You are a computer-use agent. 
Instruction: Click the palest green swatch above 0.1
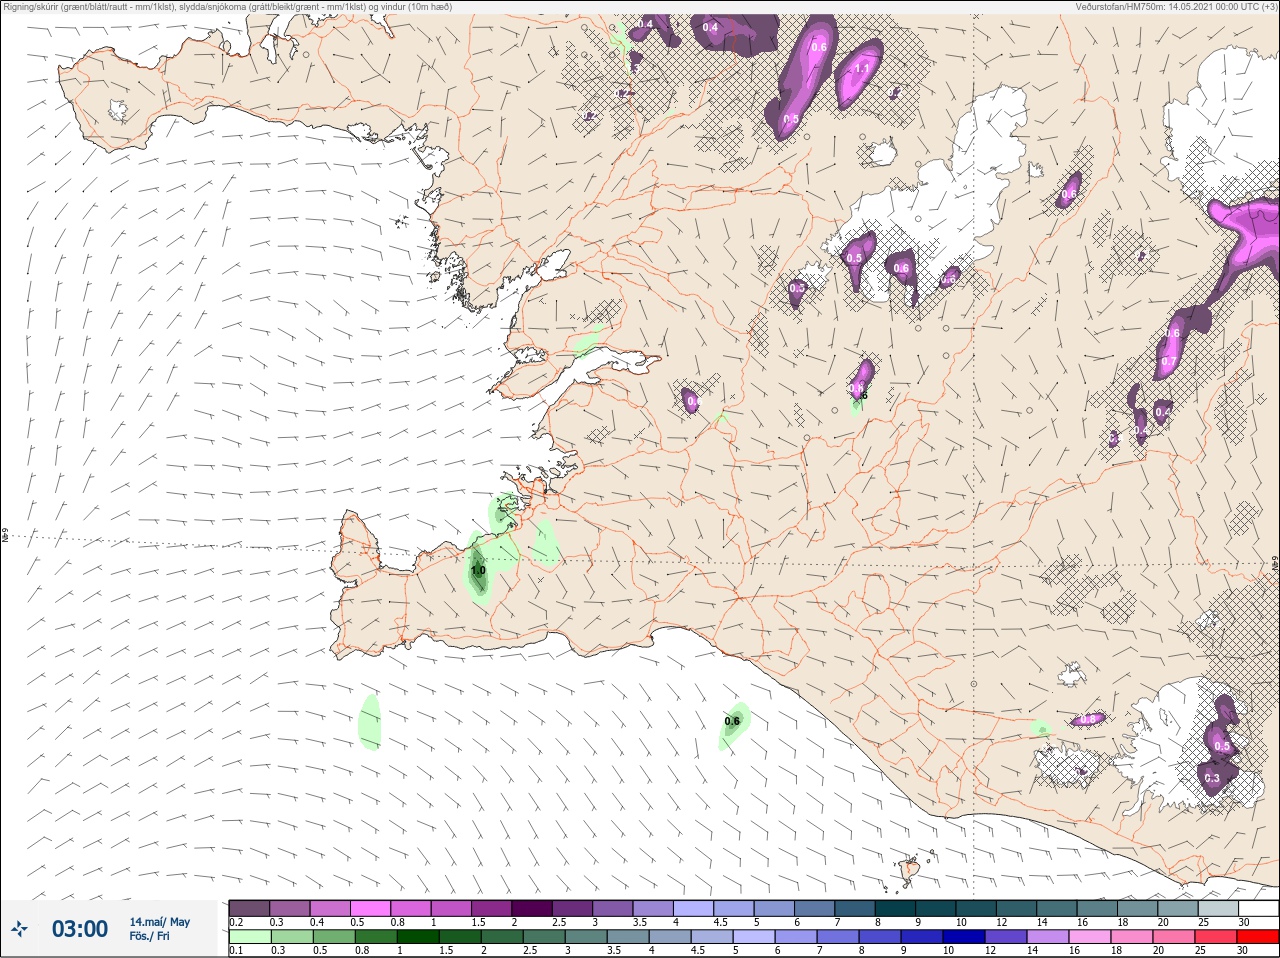pyautogui.click(x=250, y=937)
